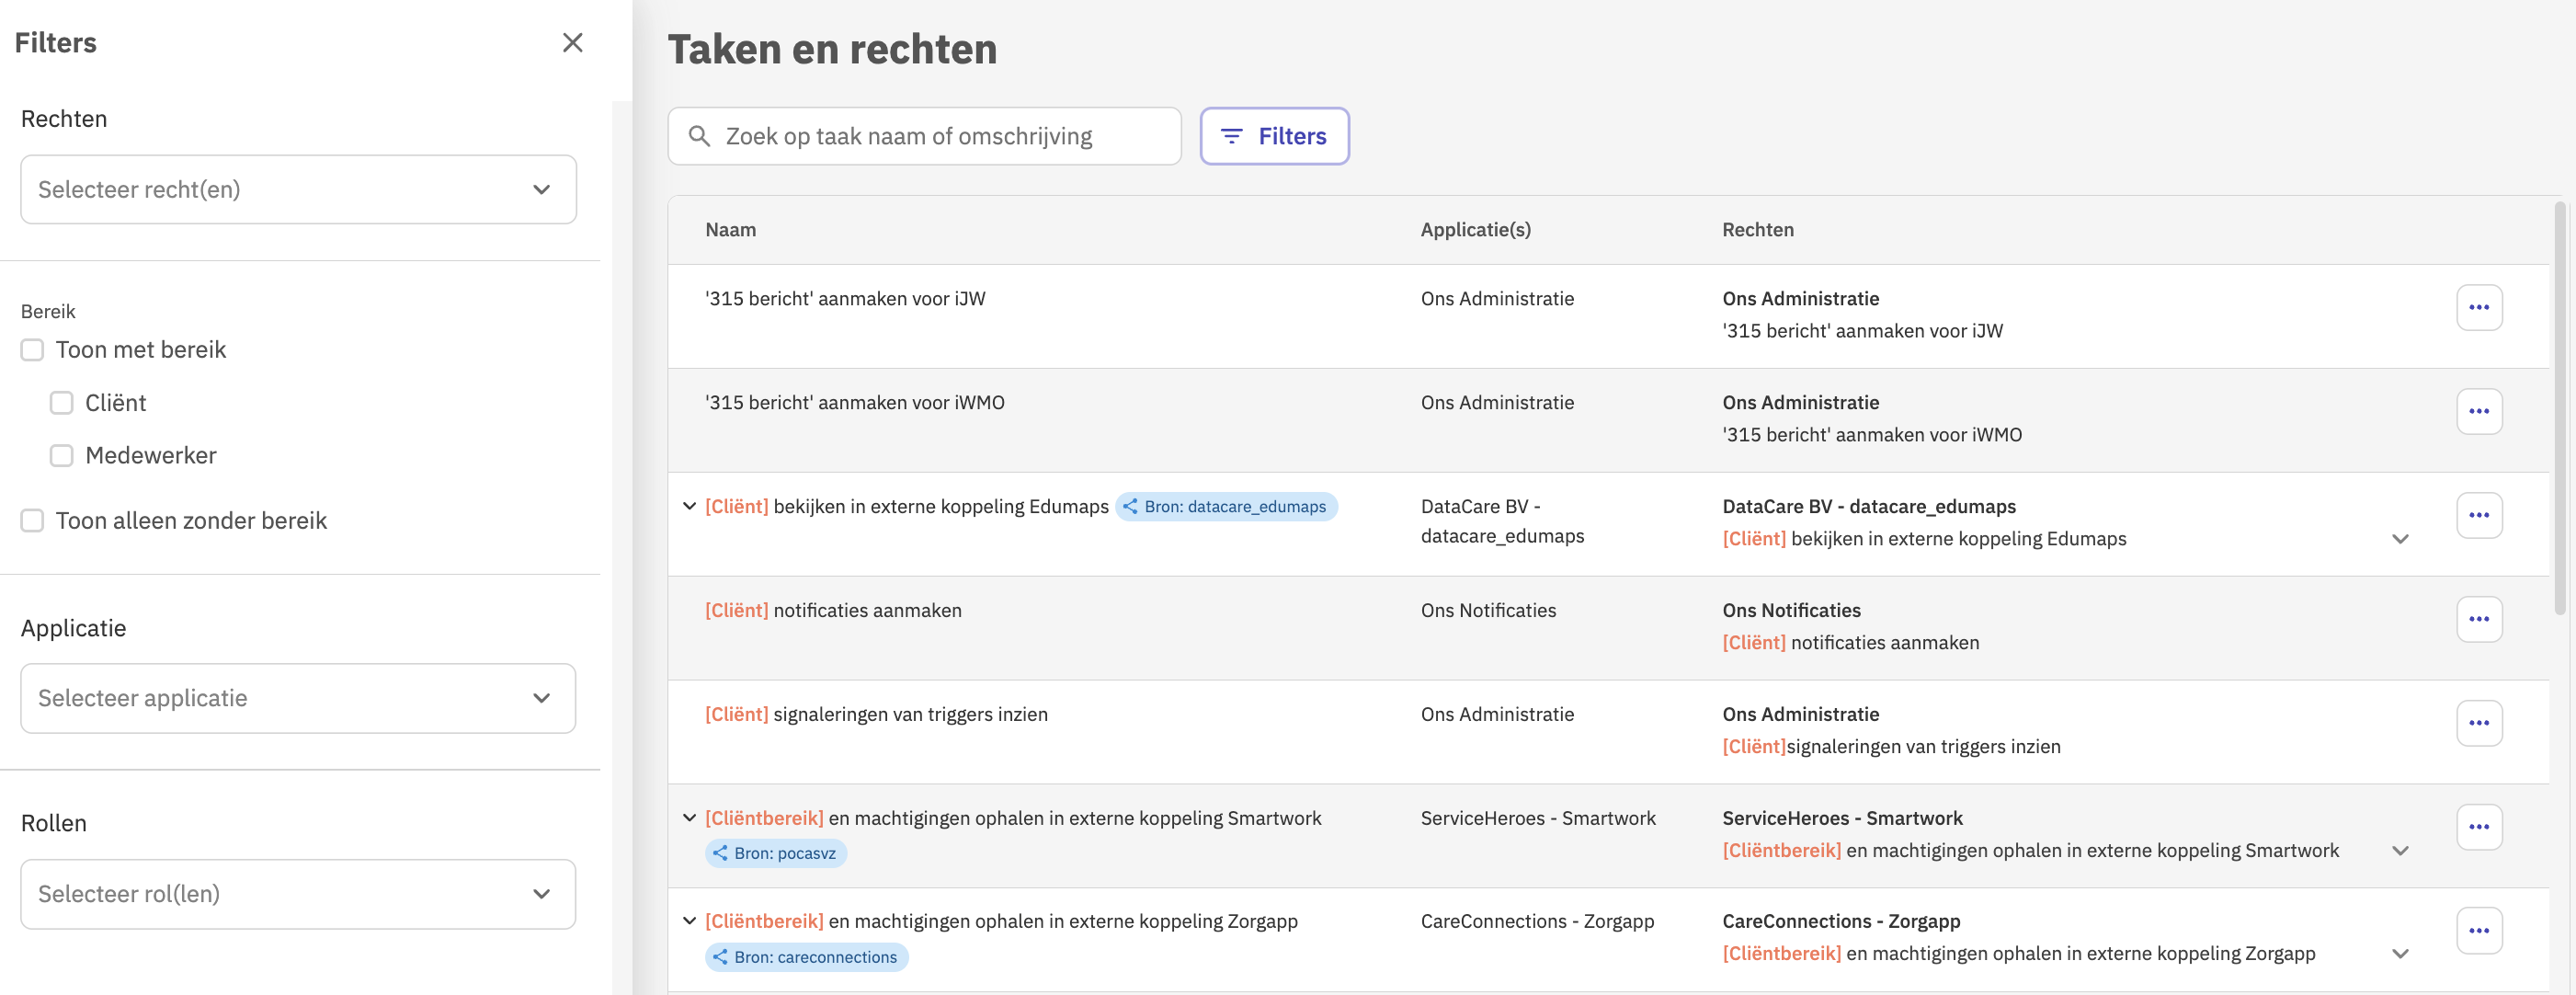Viewport: 2576px width, 995px height.
Task: Expand the Edumaps koppeling row chevron
Action: pyautogui.click(x=689, y=506)
